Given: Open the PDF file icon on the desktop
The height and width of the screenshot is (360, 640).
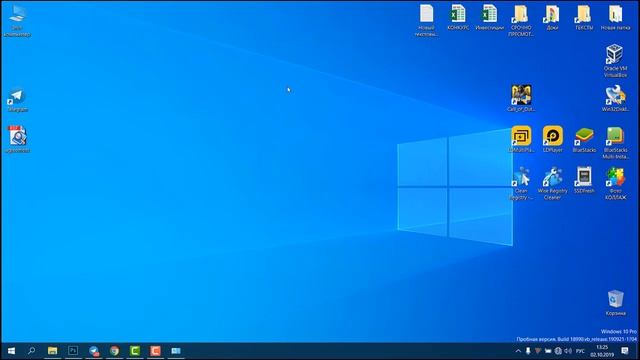Looking at the screenshot, I should coord(17,139).
